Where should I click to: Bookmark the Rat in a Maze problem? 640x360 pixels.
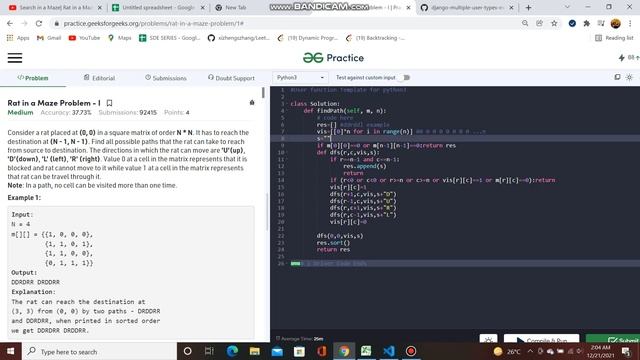click(109, 103)
